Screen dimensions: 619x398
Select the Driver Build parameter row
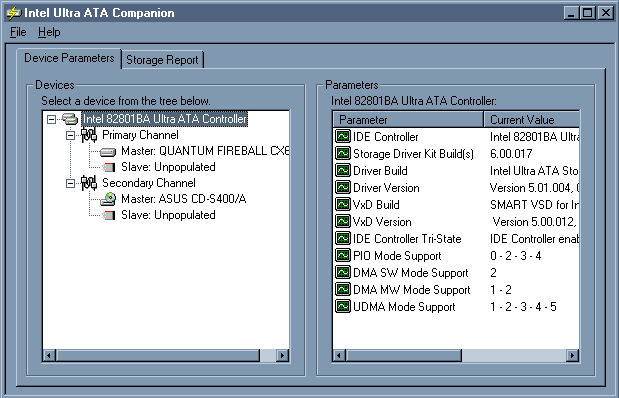click(456, 171)
